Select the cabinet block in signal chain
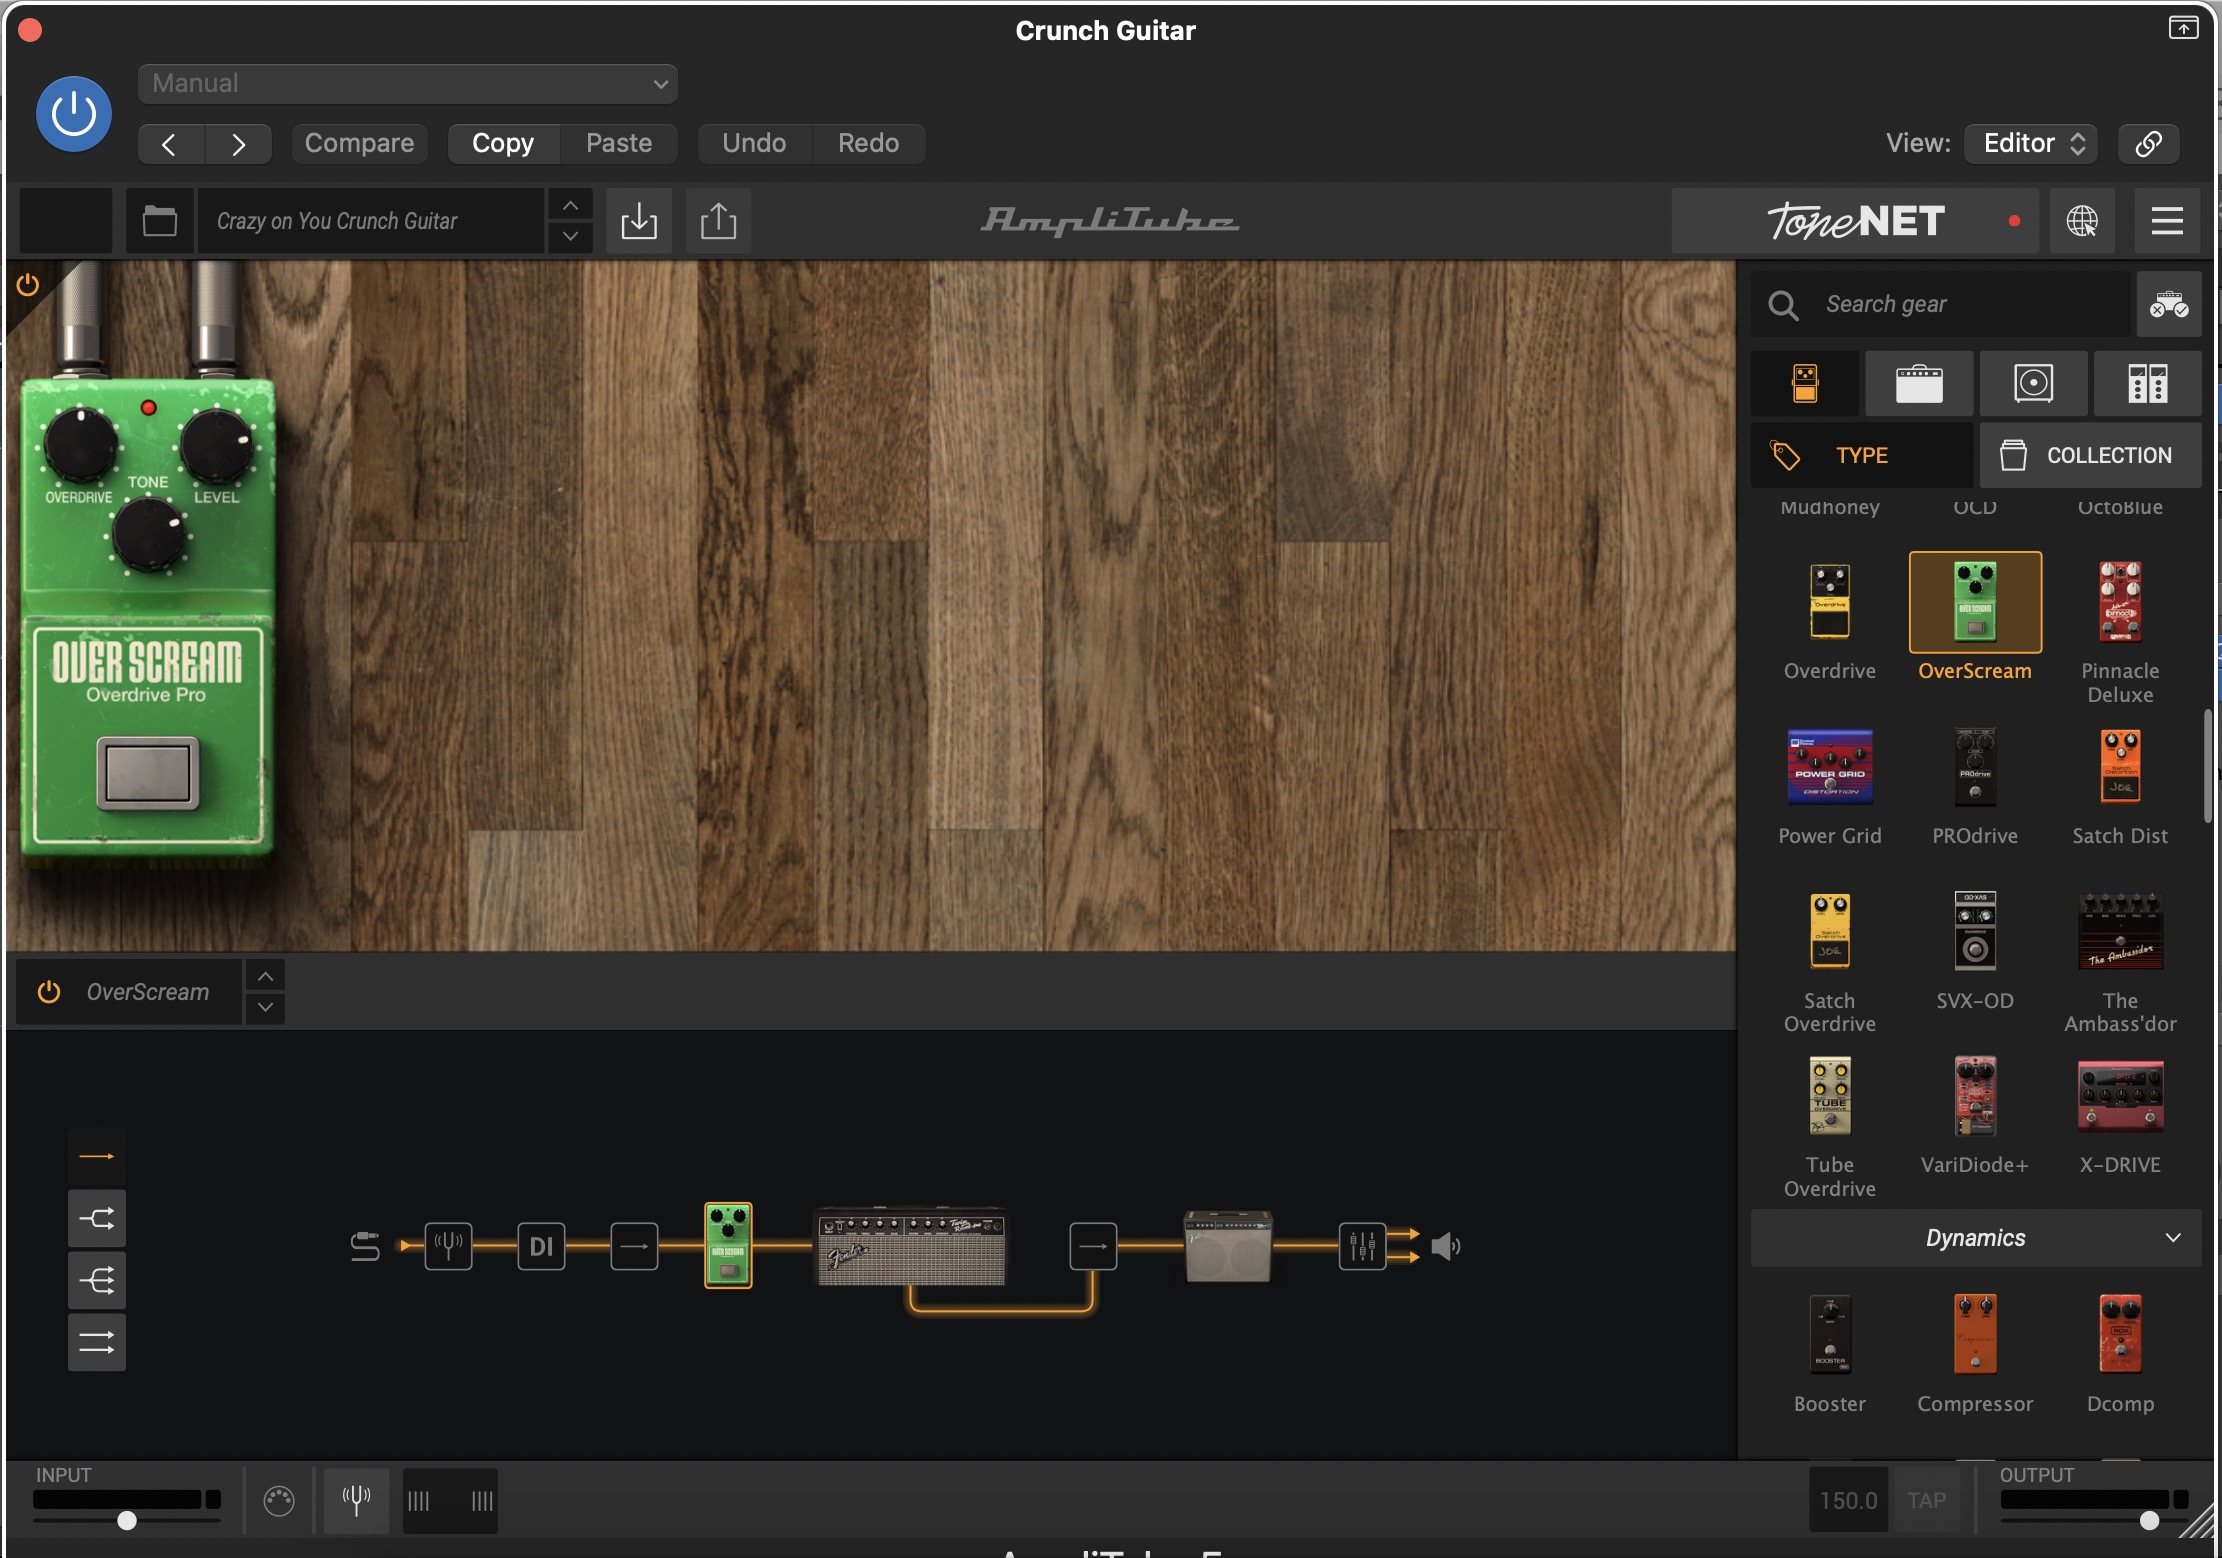This screenshot has height=1558, width=2222. [x=1228, y=1246]
